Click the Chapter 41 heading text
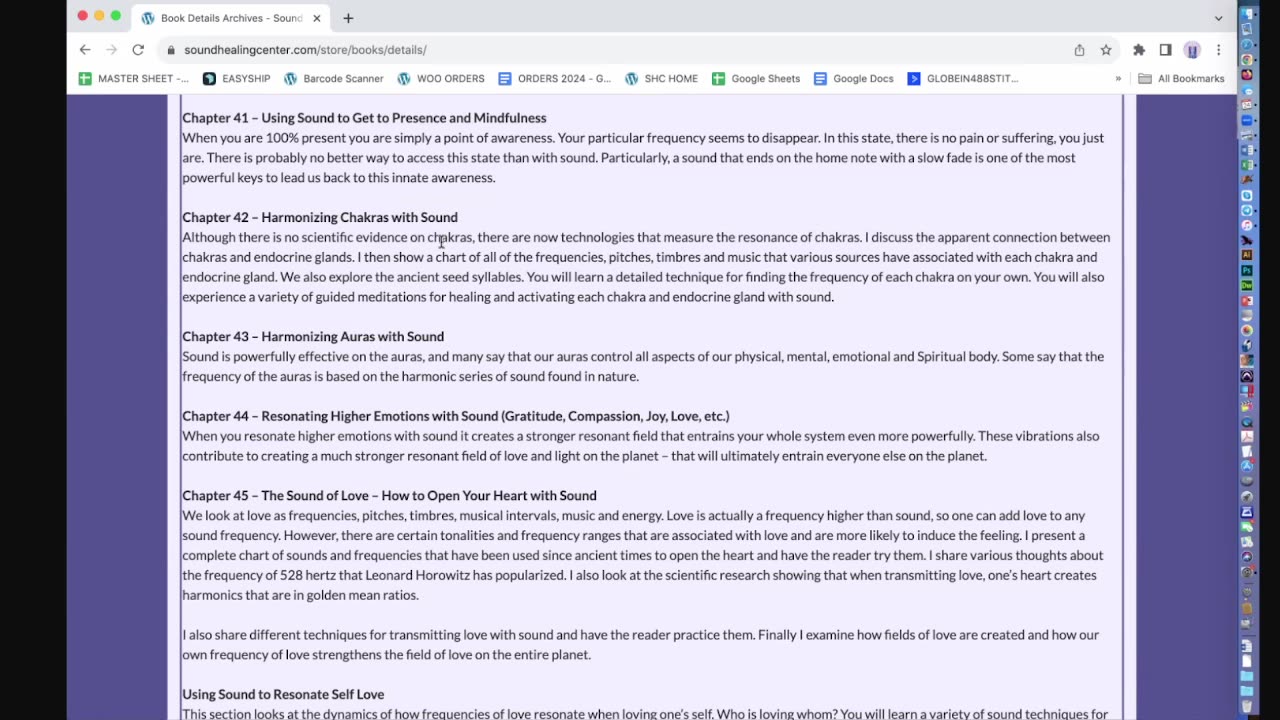Viewport: 1280px width, 720px height. [x=364, y=118]
